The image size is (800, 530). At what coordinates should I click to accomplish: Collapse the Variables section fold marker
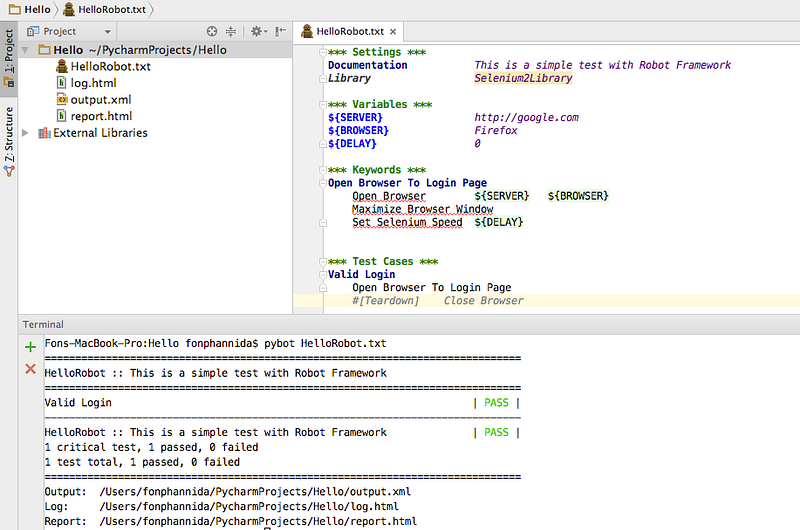(322, 105)
